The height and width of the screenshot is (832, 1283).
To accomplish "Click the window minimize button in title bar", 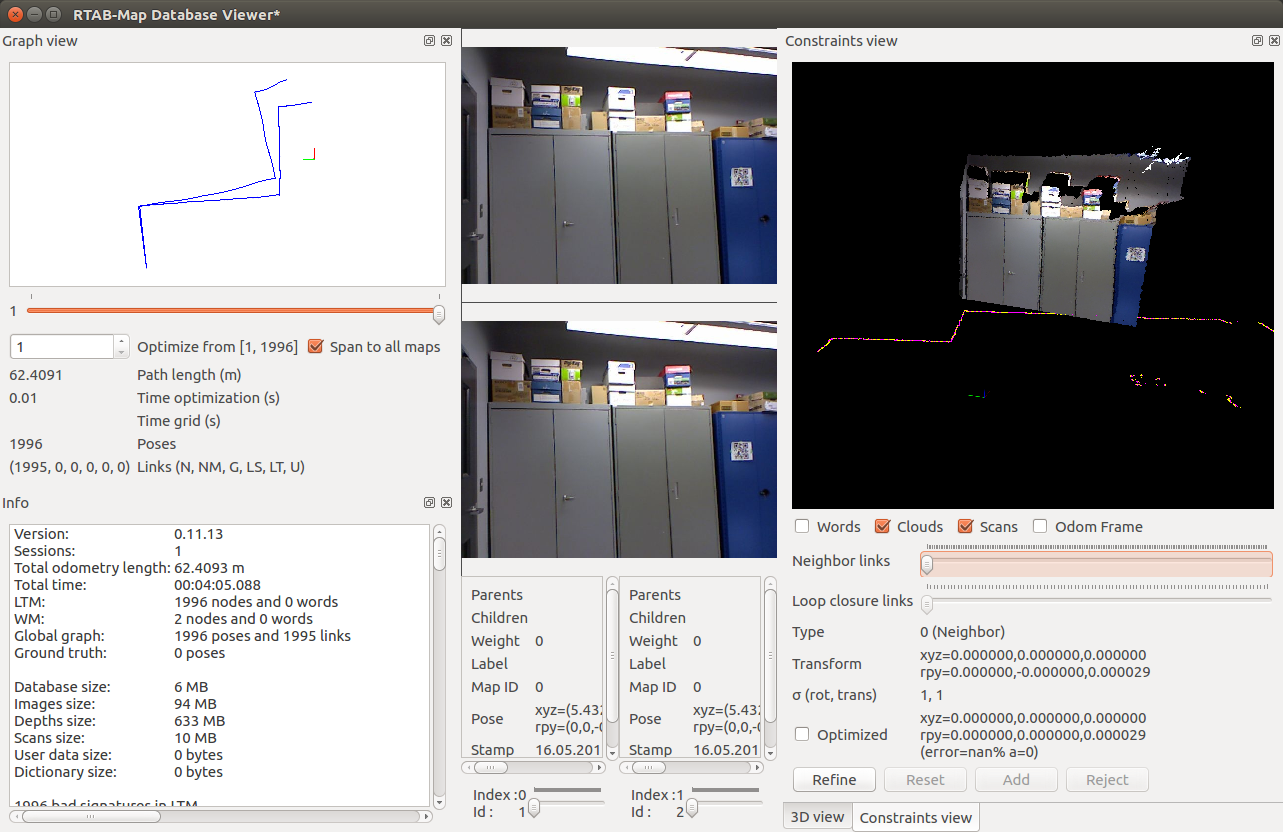I will [x=35, y=15].
